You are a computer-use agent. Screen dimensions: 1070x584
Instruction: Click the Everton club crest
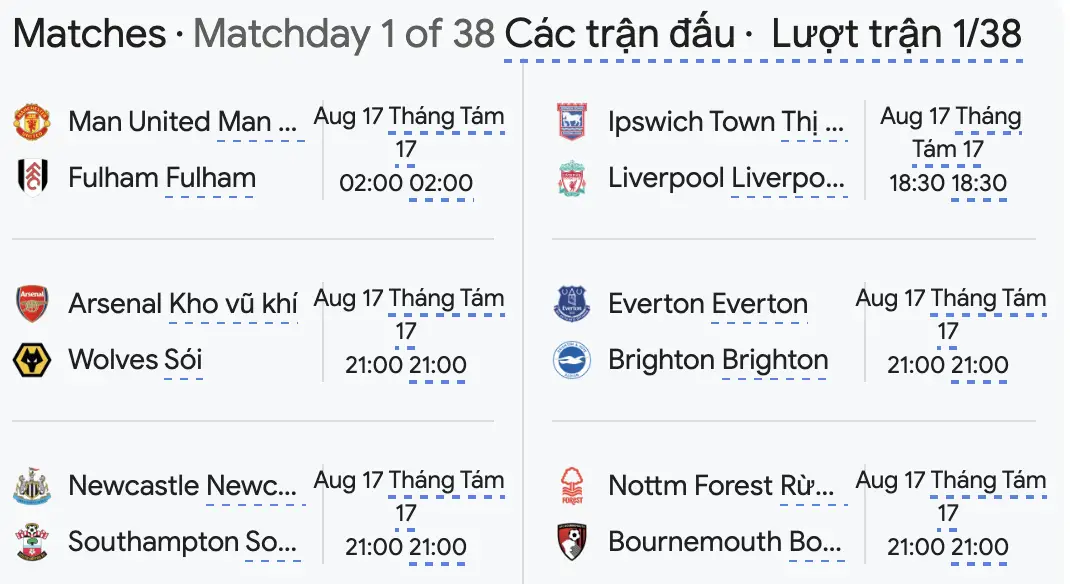(x=572, y=304)
